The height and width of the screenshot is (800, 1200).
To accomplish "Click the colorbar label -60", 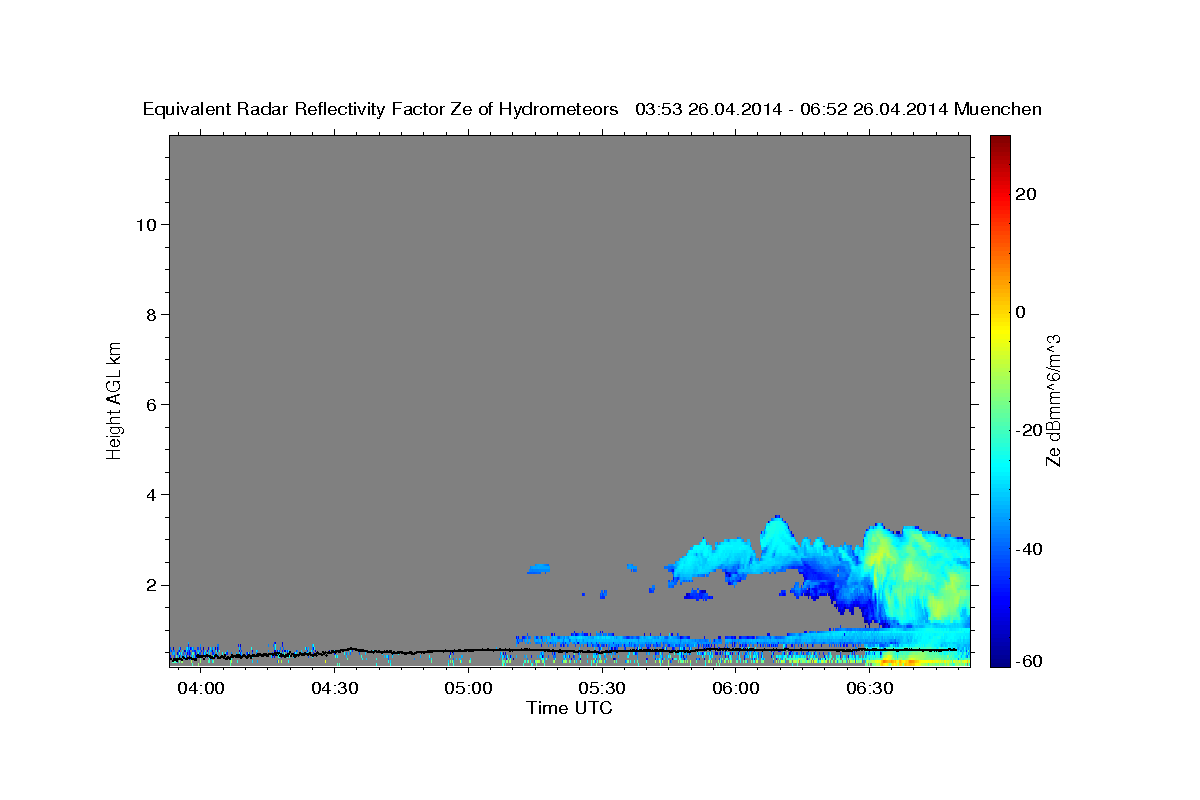I will [1028, 661].
